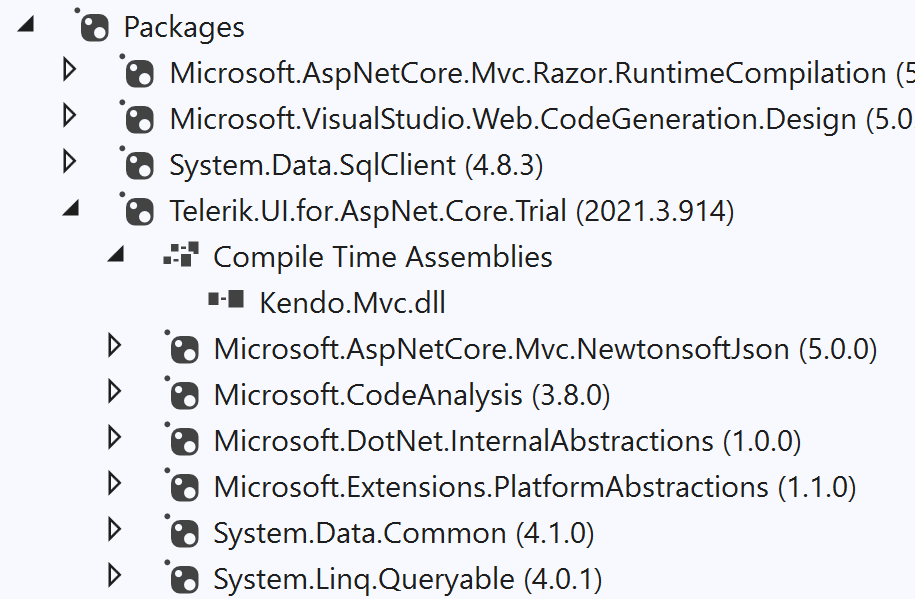
Task: Select the Kendo.Mvc.dll item
Action: pos(352,303)
